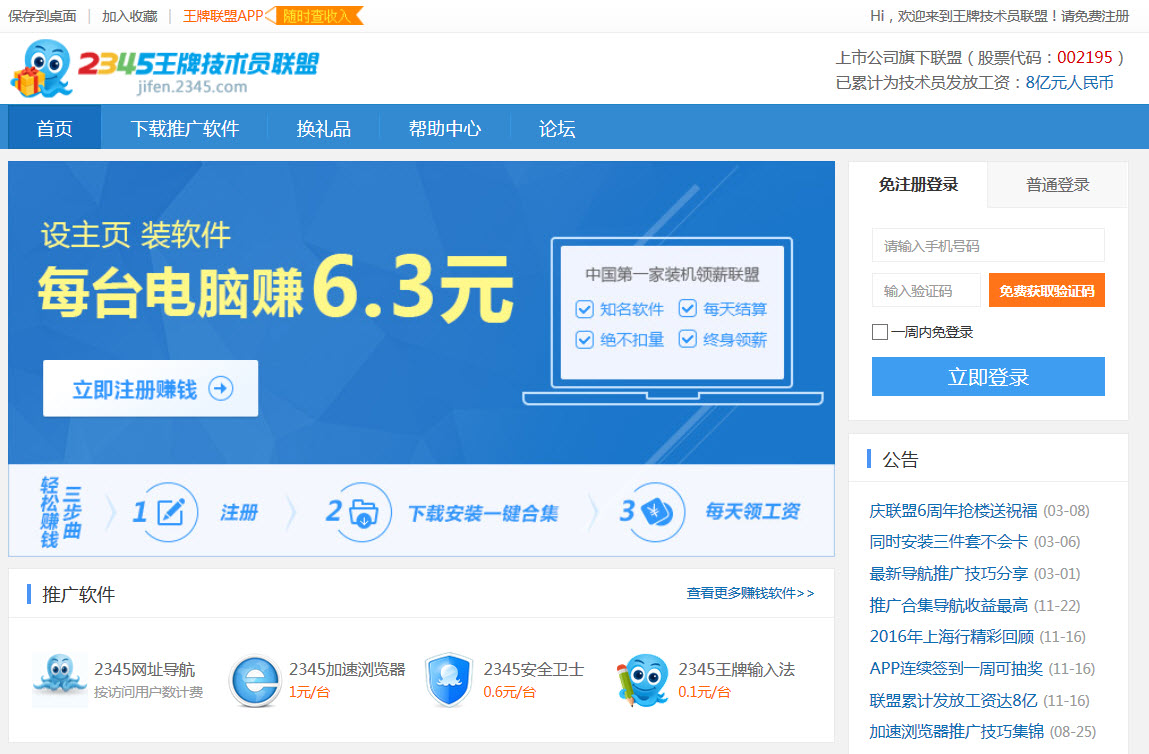Click the 请输入手机号码 phone input field
Screen dimensions: 1149x754
click(x=987, y=245)
